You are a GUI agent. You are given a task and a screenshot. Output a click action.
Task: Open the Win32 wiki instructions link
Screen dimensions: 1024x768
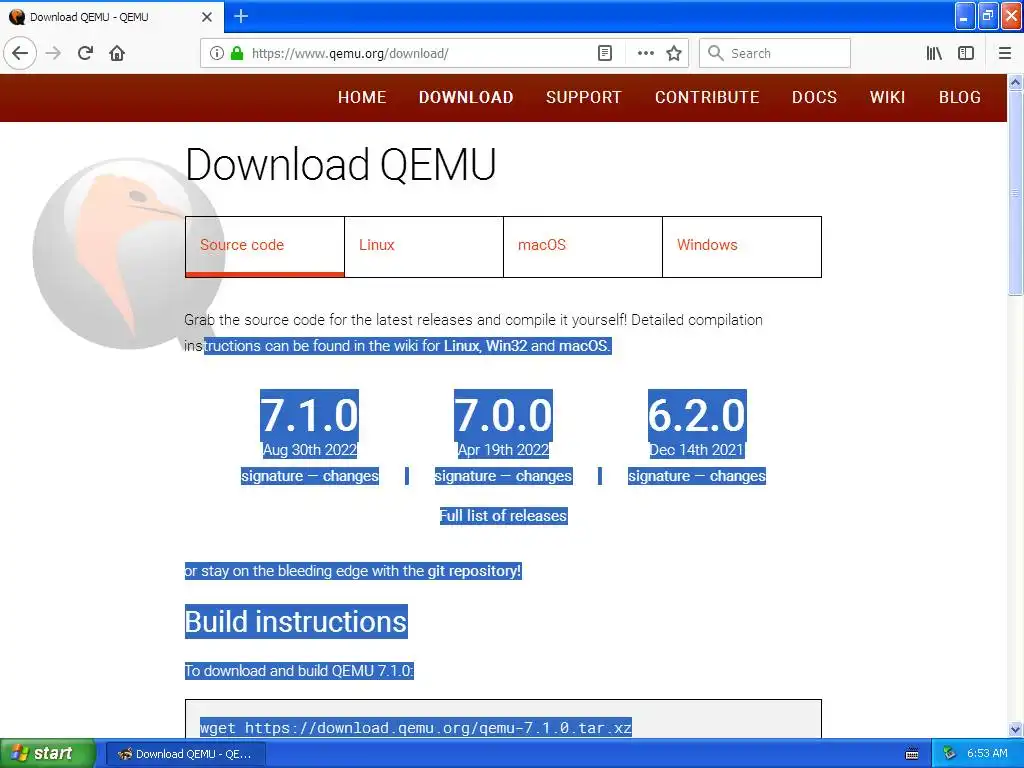pos(506,346)
